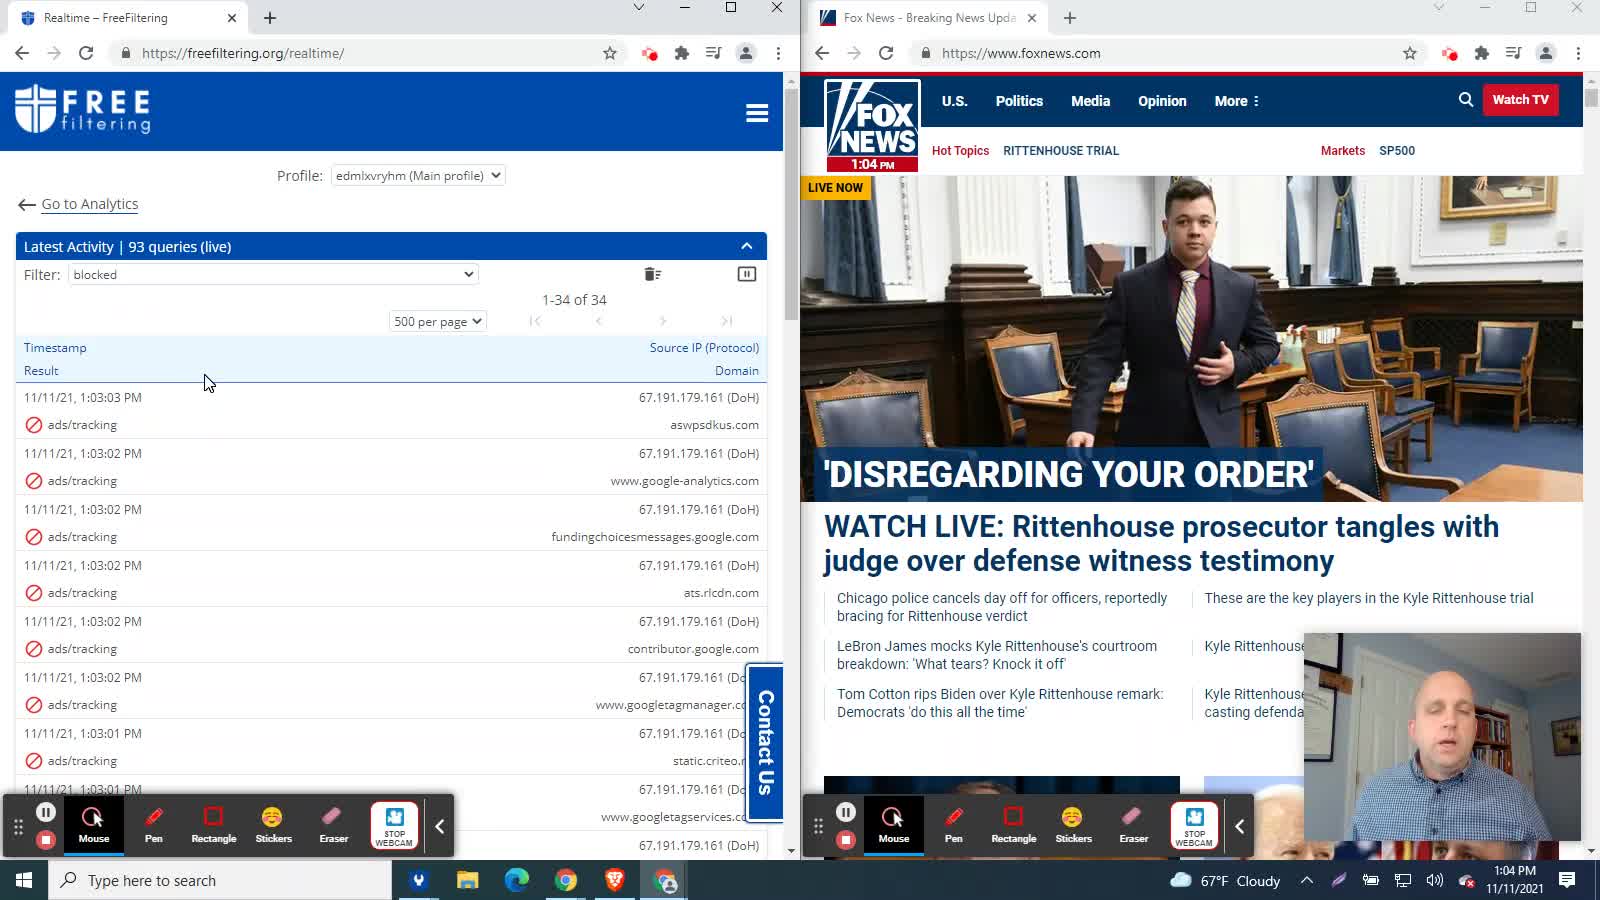Select Pen tool in left recorder toolbar
This screenshot has width=1600, height=900.
pyautogui.click(x=154, y=825)
